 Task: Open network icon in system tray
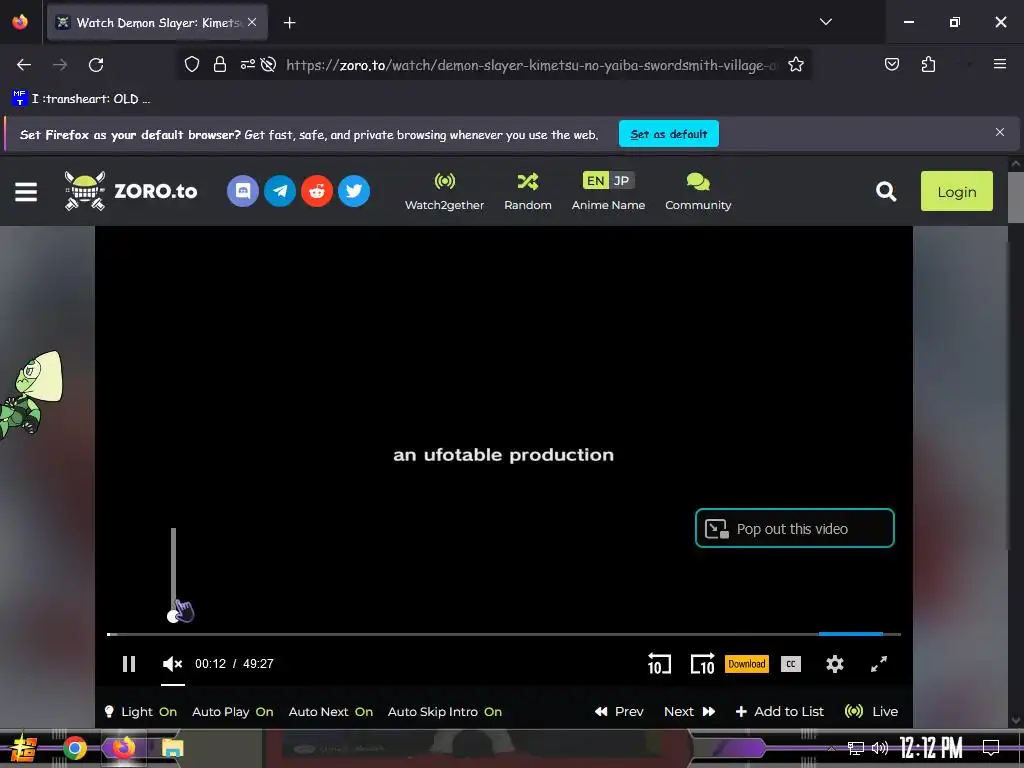pos(855,748)
